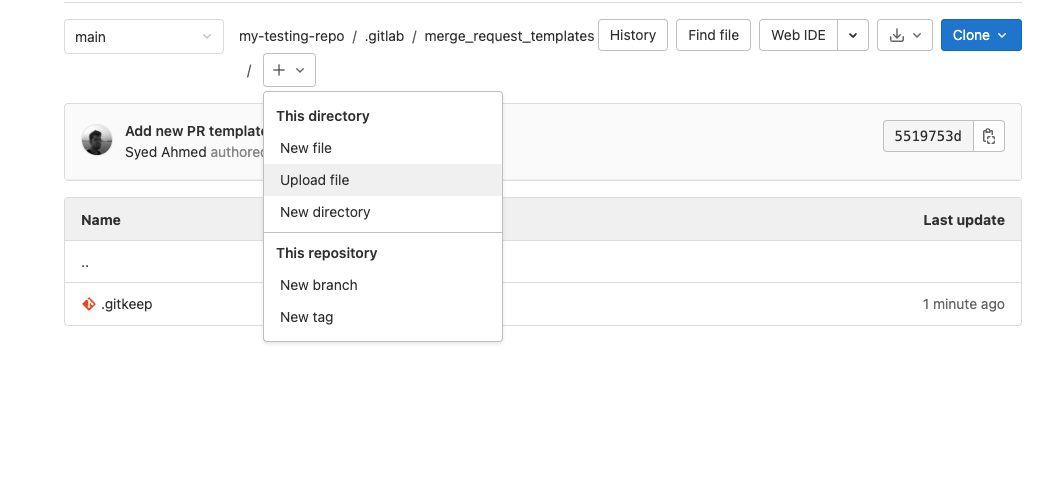
Task: Click commit hash 5519753d
Action: tap(928, 137)
